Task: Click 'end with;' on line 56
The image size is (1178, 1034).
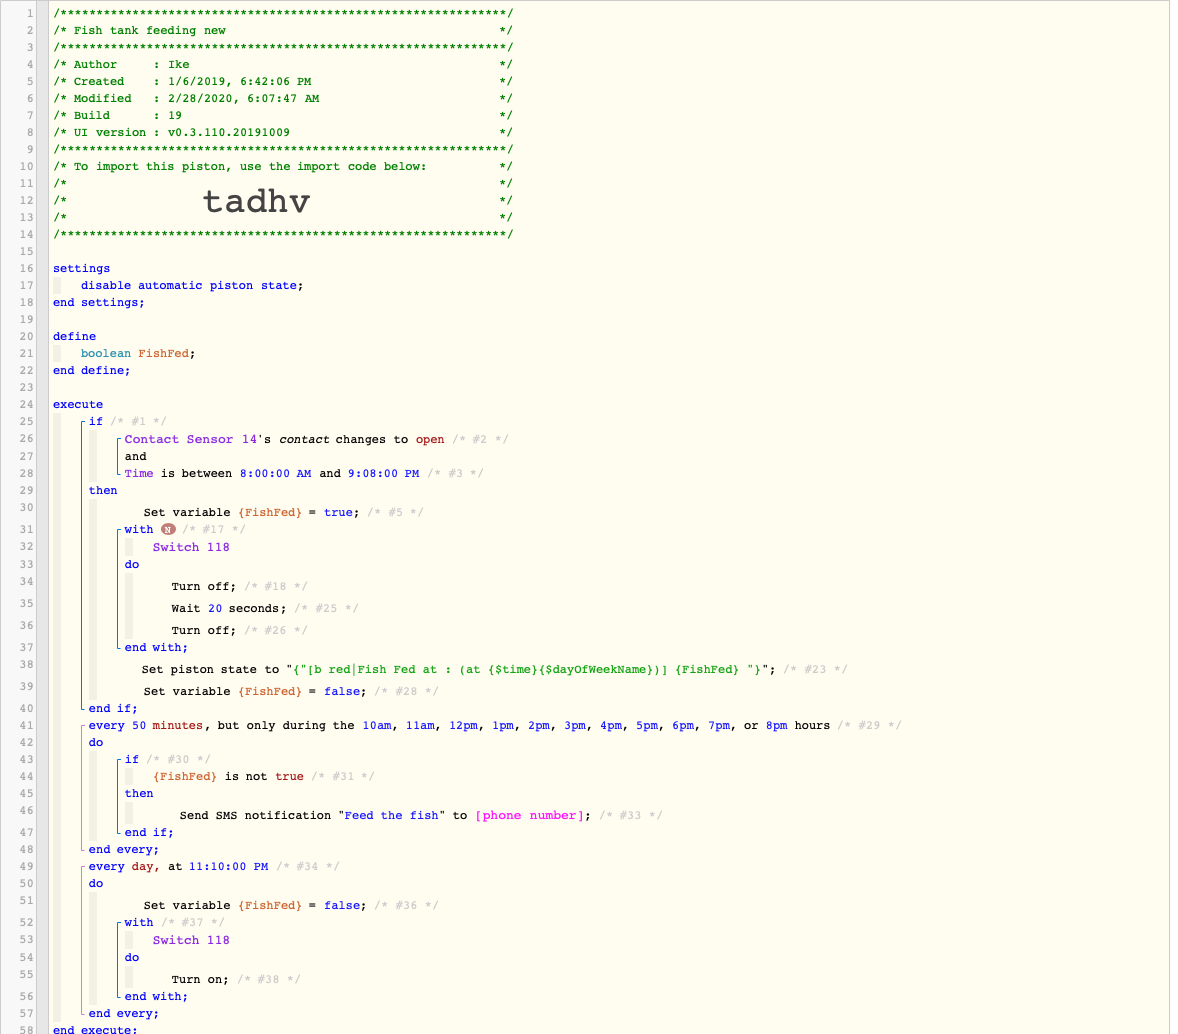Action: tap(156, 996)
